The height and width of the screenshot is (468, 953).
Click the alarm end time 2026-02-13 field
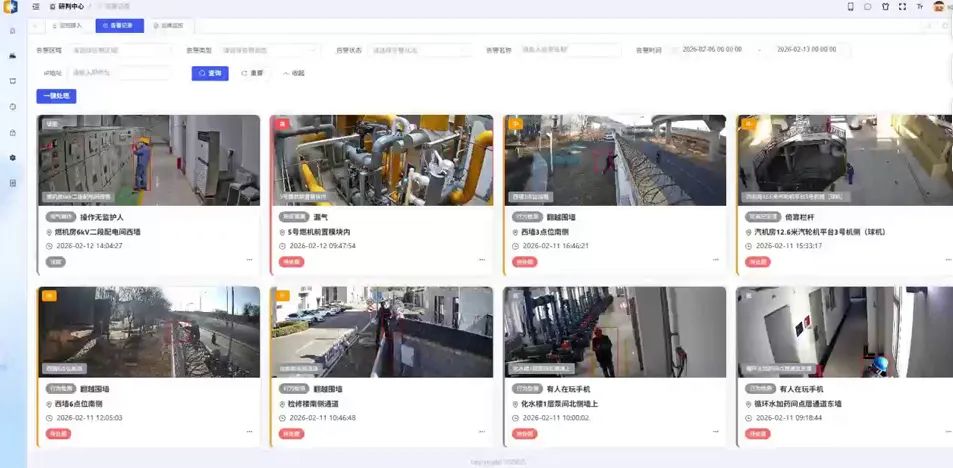pos(807,50)
